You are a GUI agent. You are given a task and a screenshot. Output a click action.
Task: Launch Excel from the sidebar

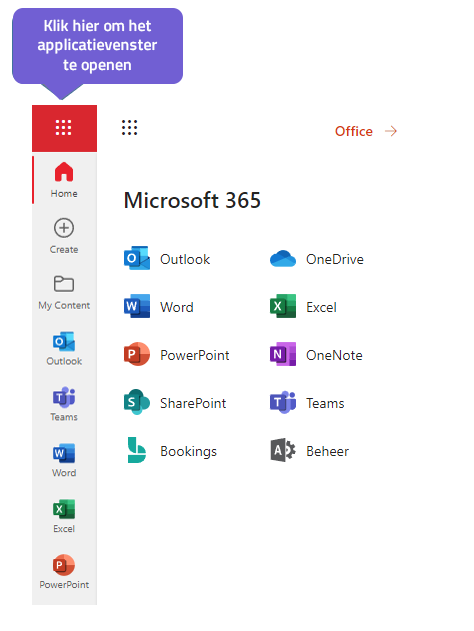64,516
